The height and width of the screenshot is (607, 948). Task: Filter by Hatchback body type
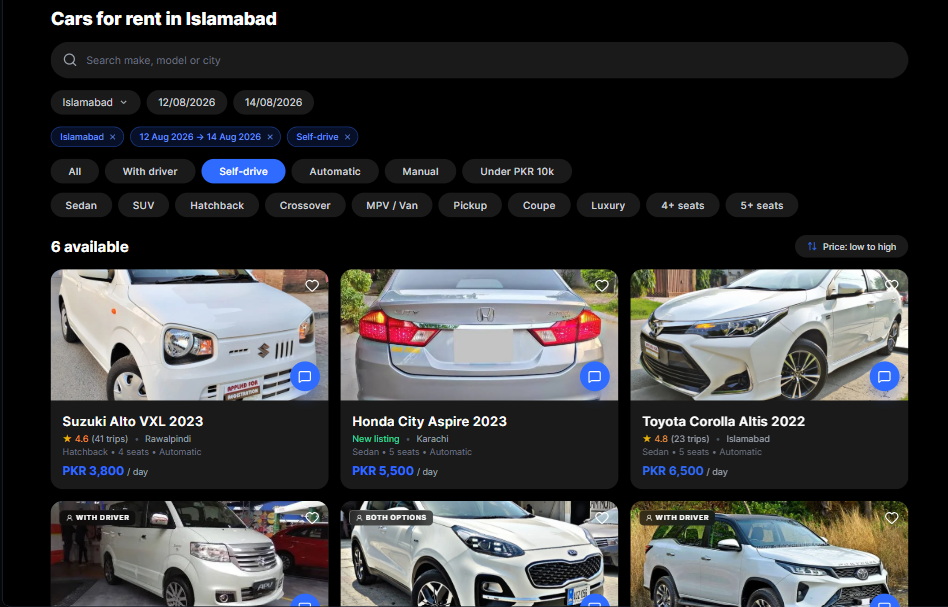[217, 206]
